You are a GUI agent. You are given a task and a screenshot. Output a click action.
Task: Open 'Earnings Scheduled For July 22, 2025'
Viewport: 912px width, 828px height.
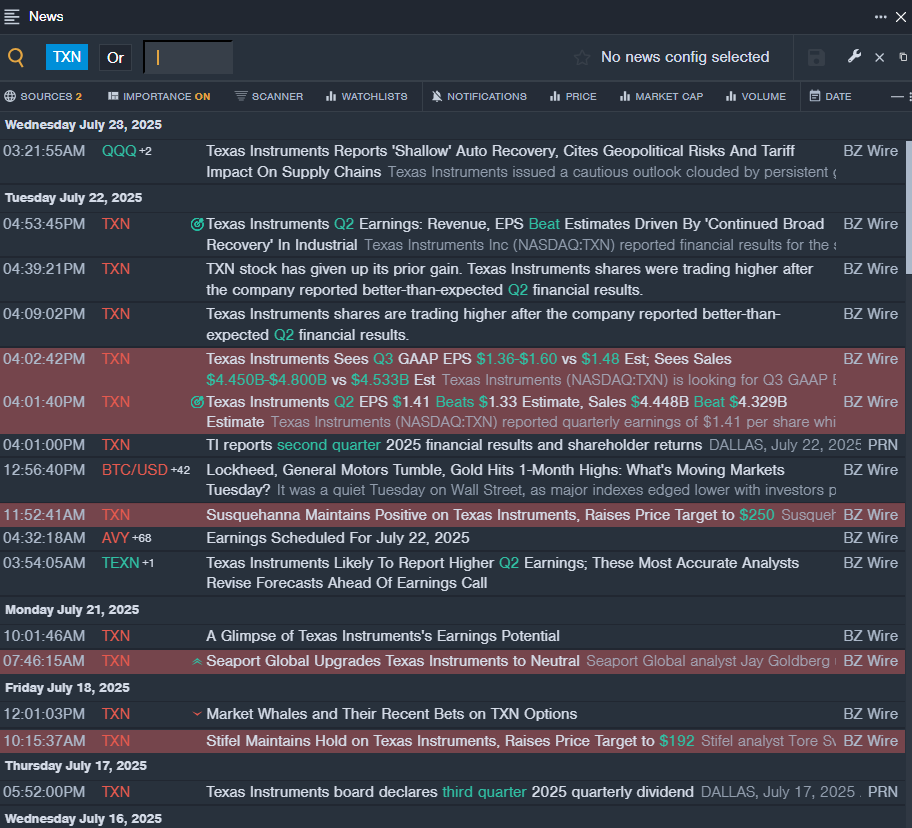coord(337,538)
